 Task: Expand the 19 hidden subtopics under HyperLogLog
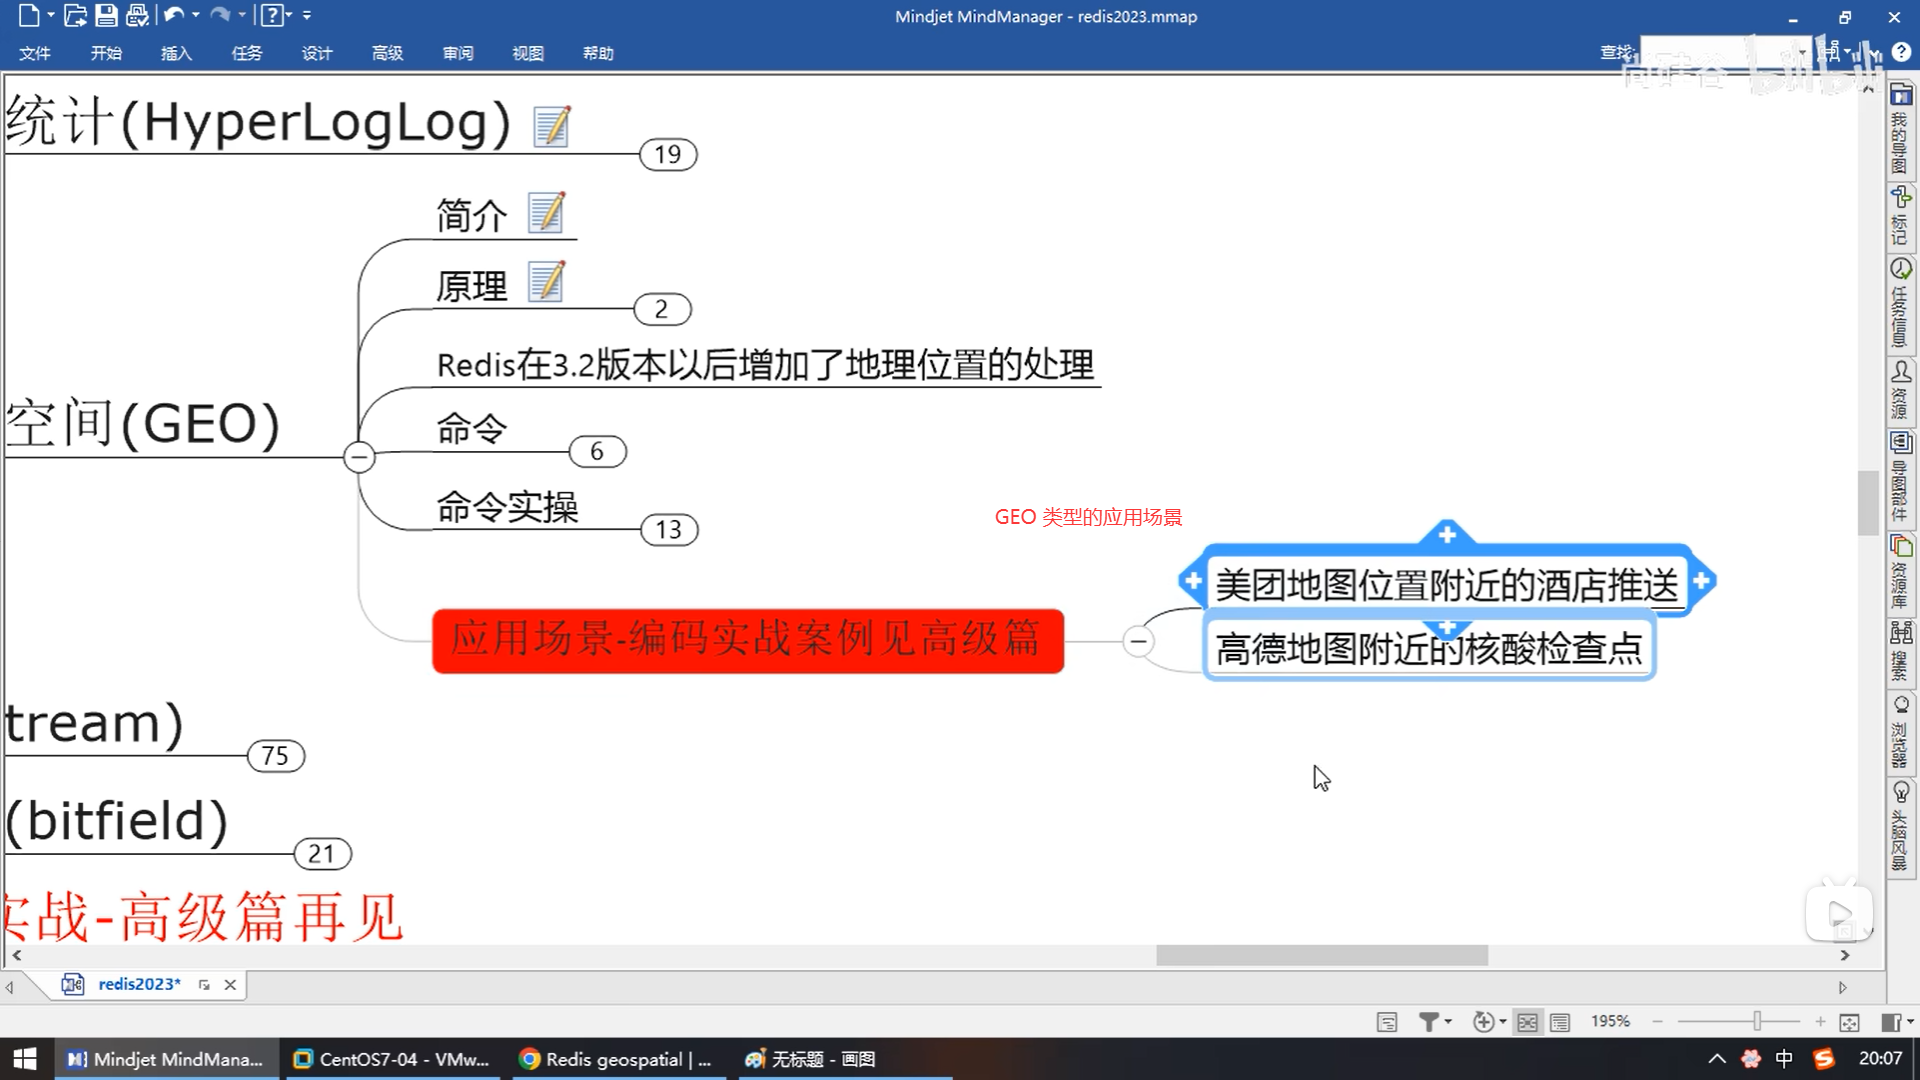[x=668, y=154]
